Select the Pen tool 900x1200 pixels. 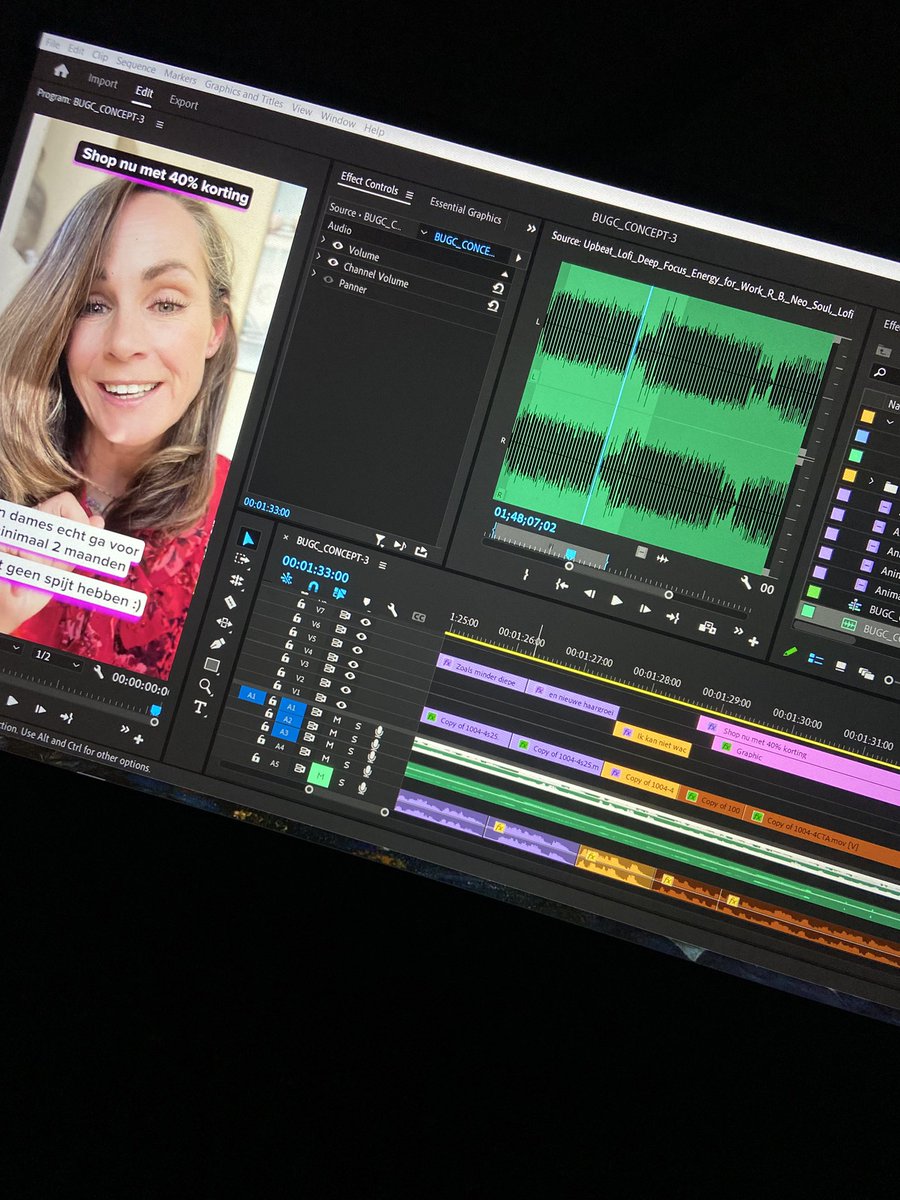click(x=217, y=643)
